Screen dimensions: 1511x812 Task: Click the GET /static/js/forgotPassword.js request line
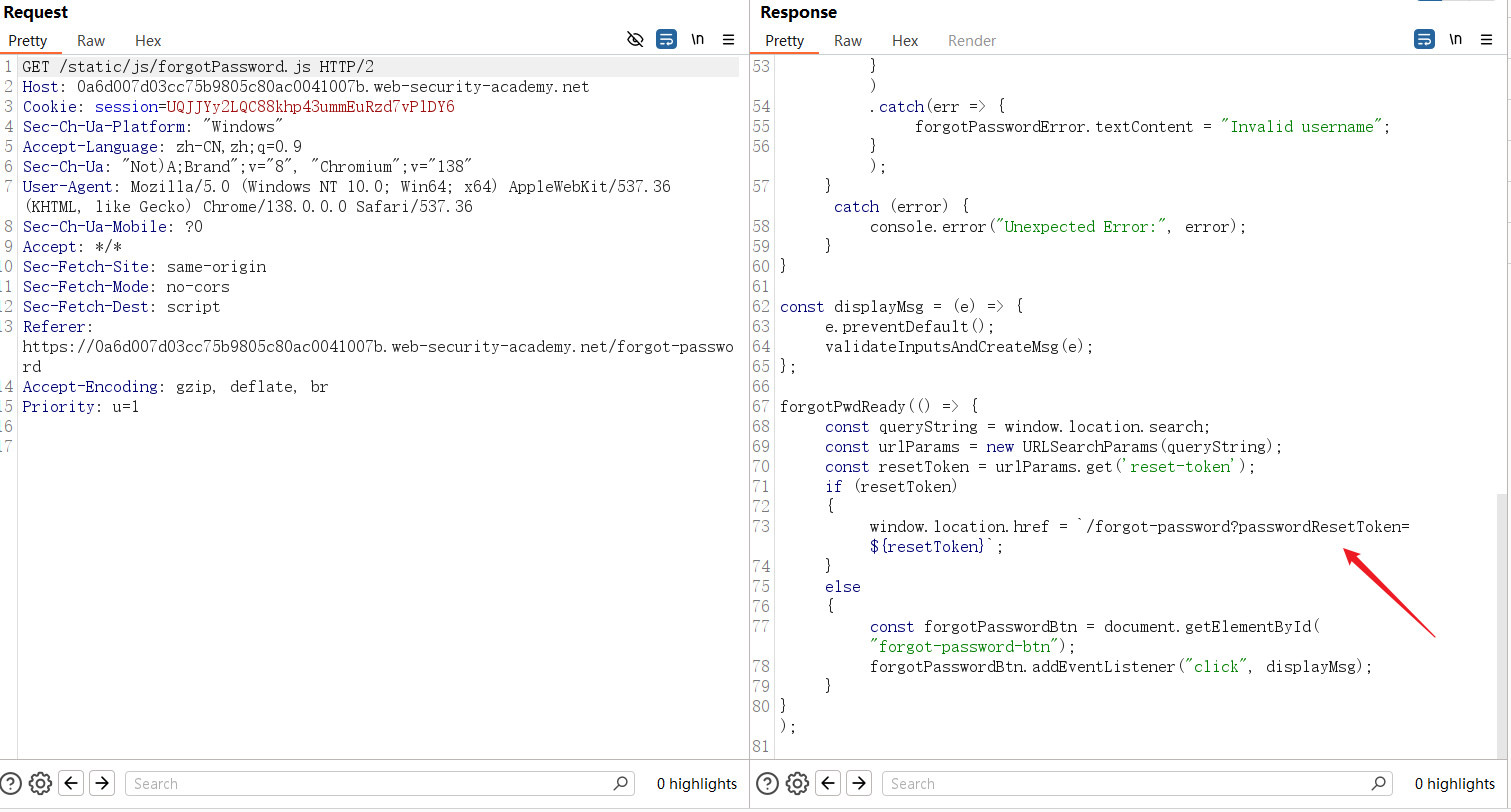198,67
